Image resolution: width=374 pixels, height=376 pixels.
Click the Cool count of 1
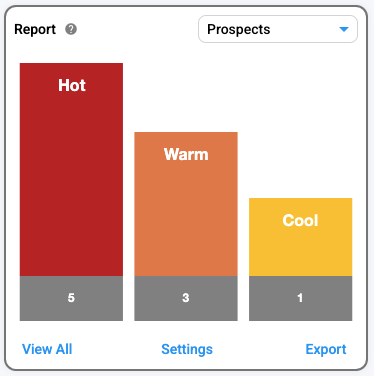pos(300,298)
